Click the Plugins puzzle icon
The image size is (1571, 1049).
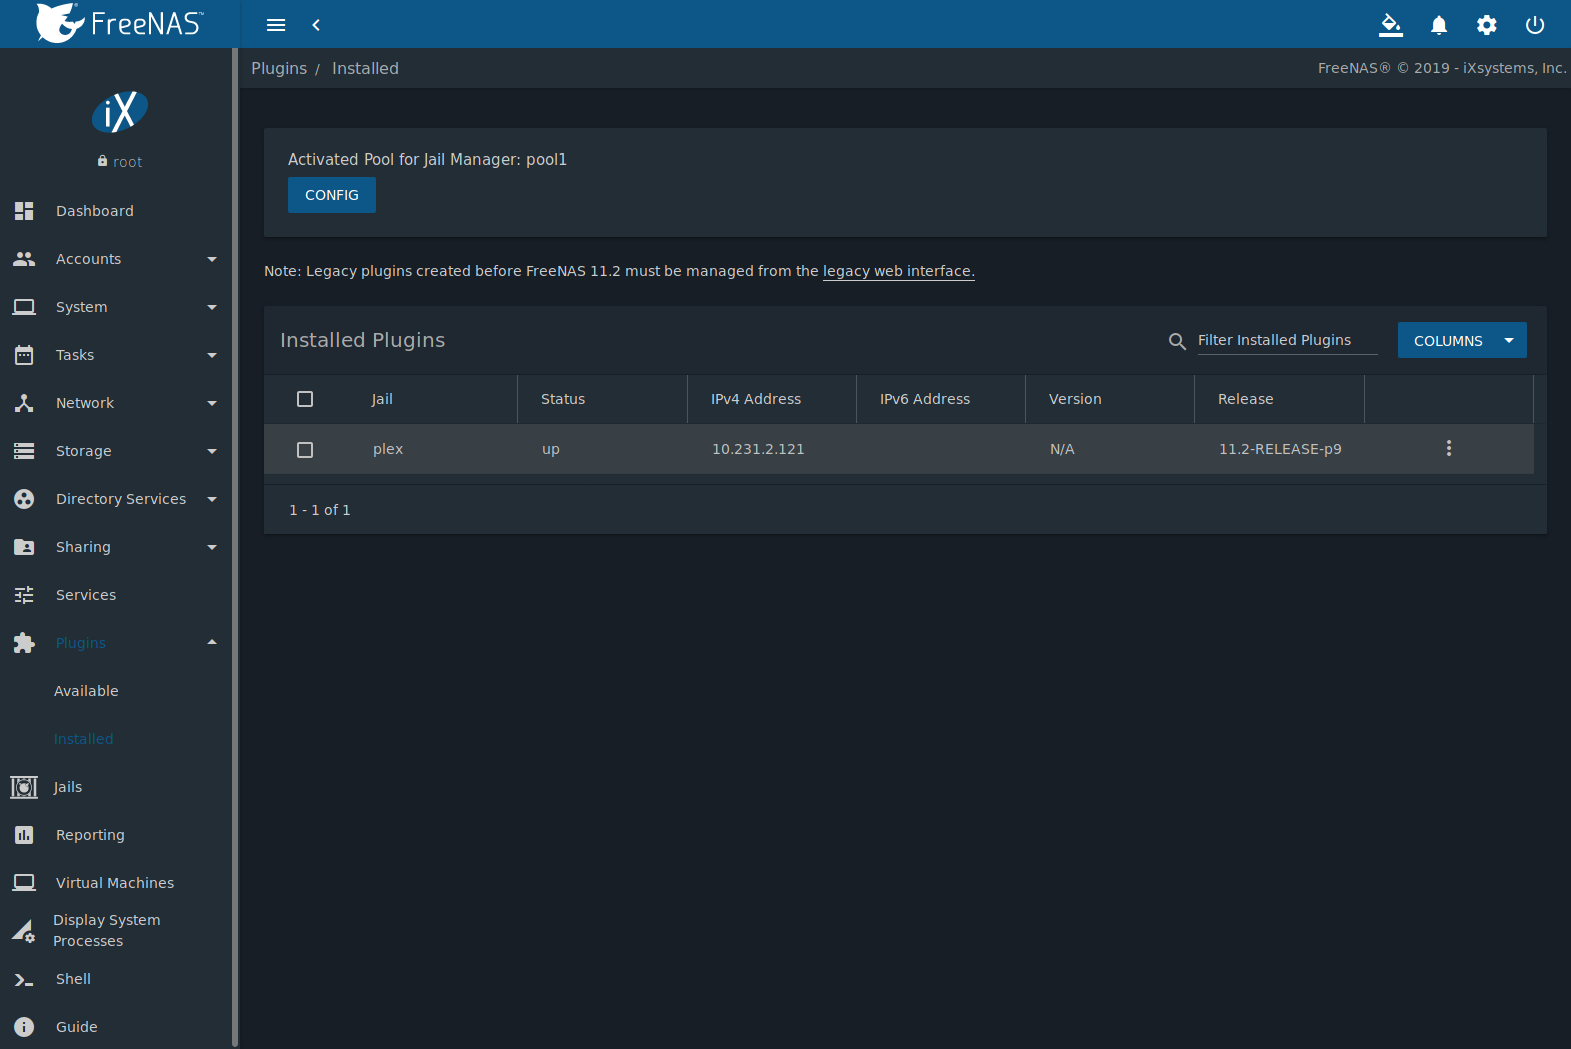click(24, 643)
